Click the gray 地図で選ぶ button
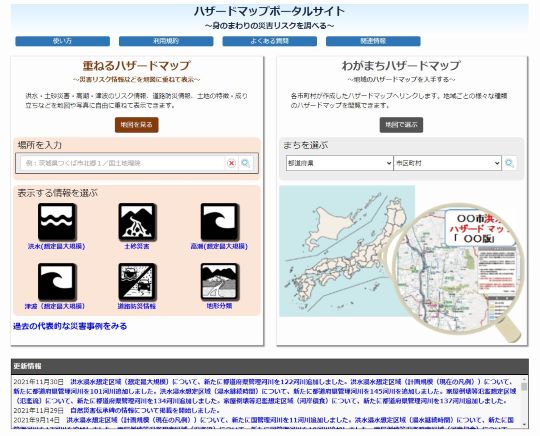The height and width of the screenshot is (436, 540). click(x=401, y=125)
